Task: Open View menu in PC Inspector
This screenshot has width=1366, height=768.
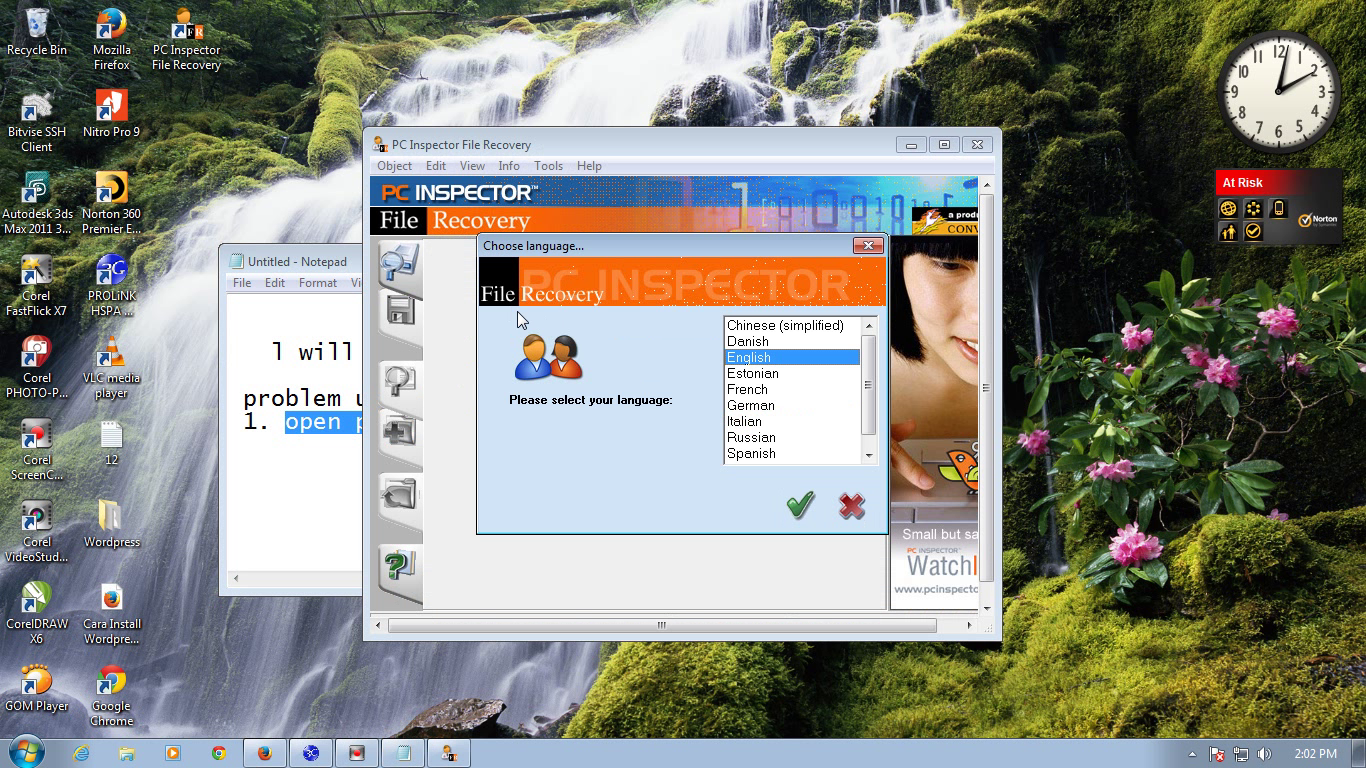Action: point(472,166)
